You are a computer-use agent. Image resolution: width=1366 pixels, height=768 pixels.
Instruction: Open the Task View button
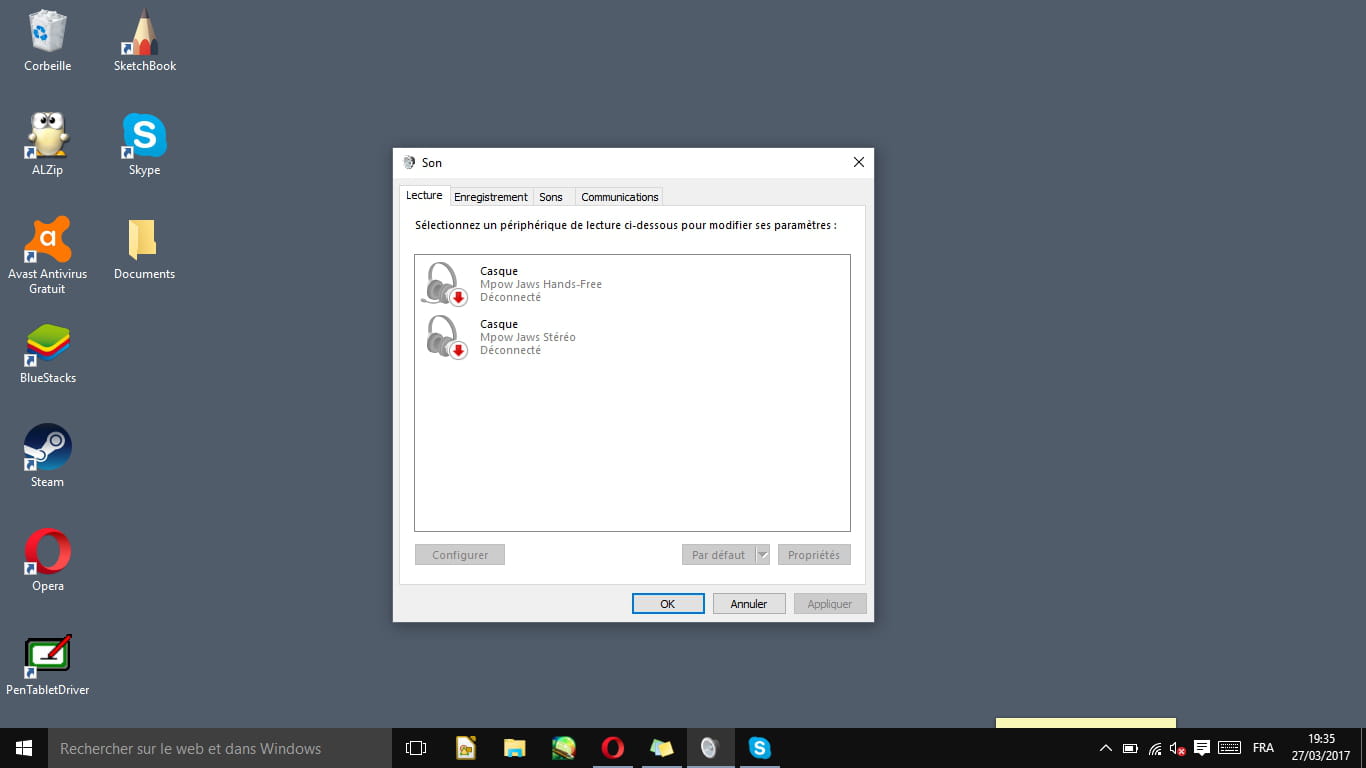pyautogui.click(x=416, y=748)
